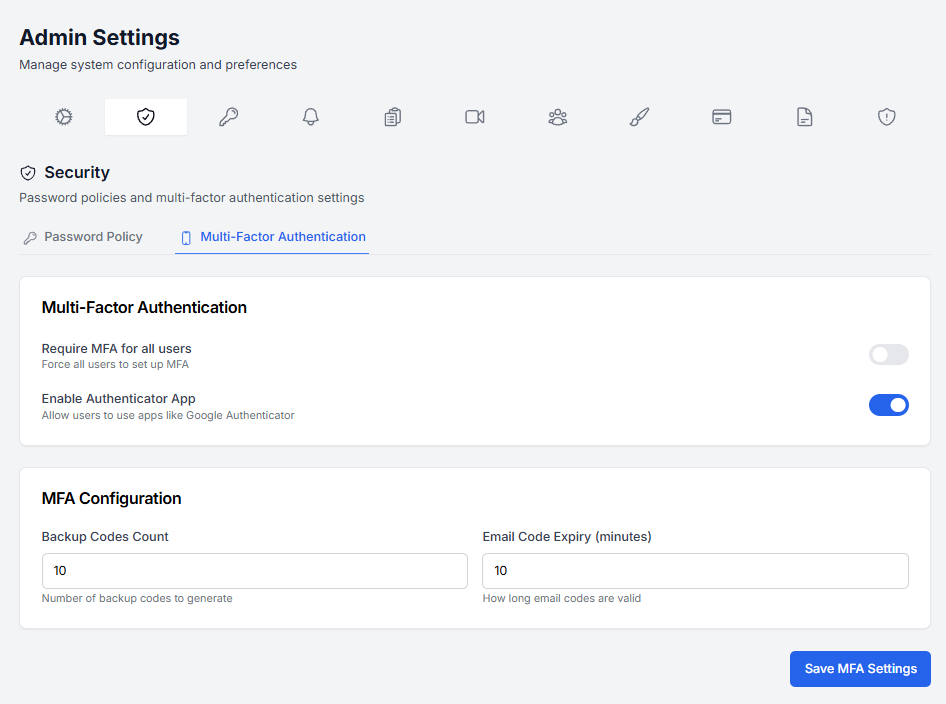Click 'Allow users to use apps like Google Authenticator'
The height and width of the screenshot is (704, 946).
[x=168, y=415]
